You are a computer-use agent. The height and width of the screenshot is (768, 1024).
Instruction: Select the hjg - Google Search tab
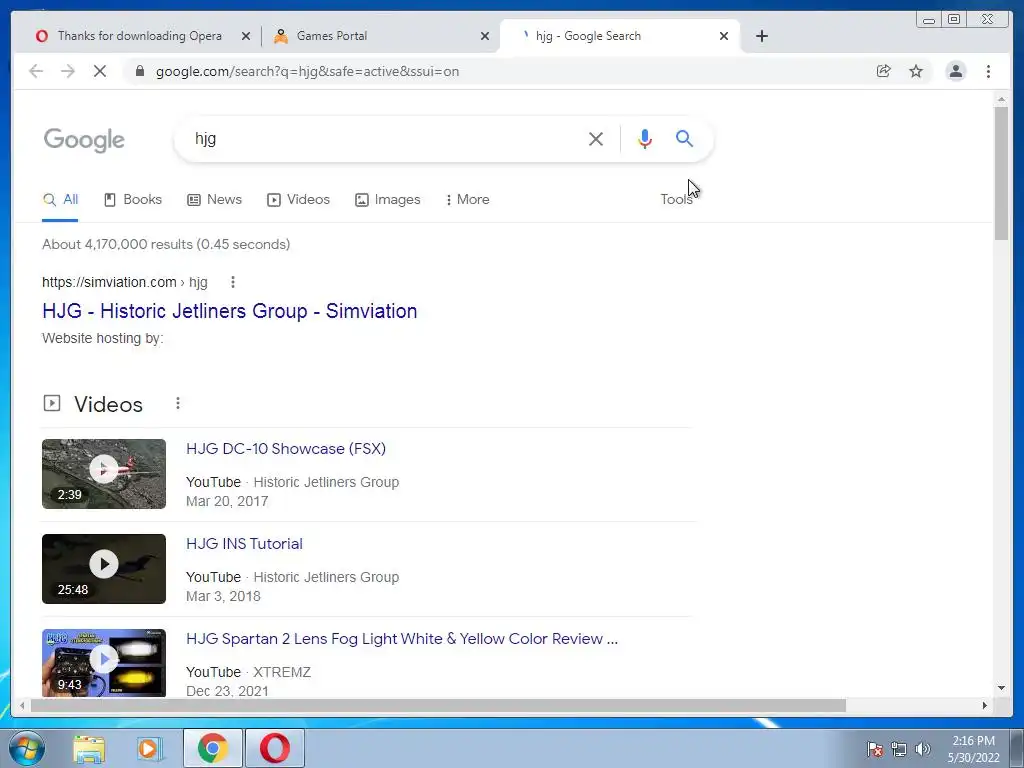click(620, 36)
